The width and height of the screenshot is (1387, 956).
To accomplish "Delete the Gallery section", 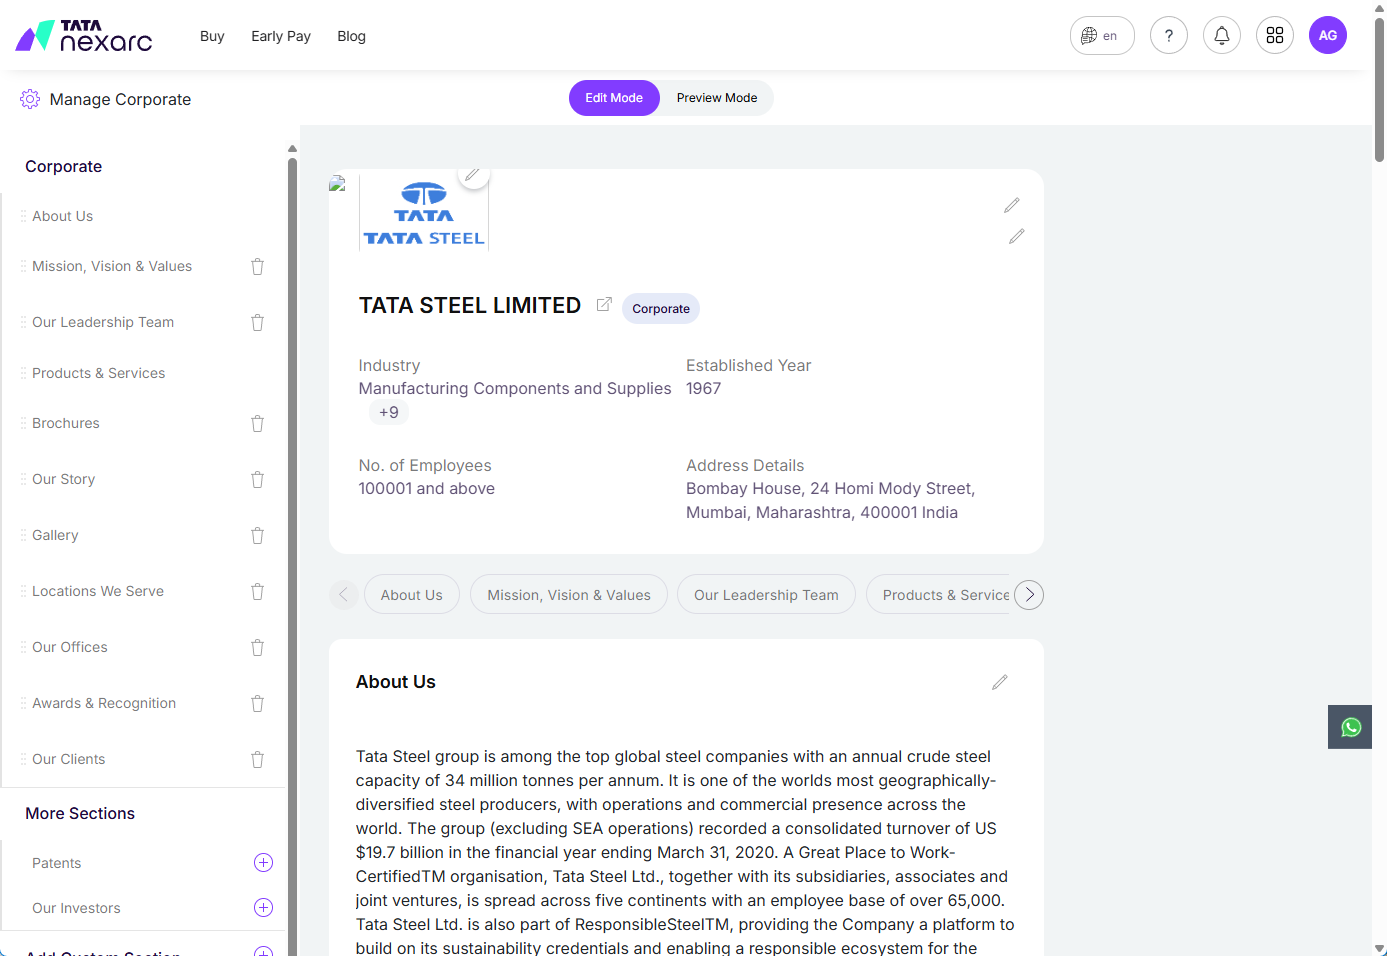I will tap(257, 536).
